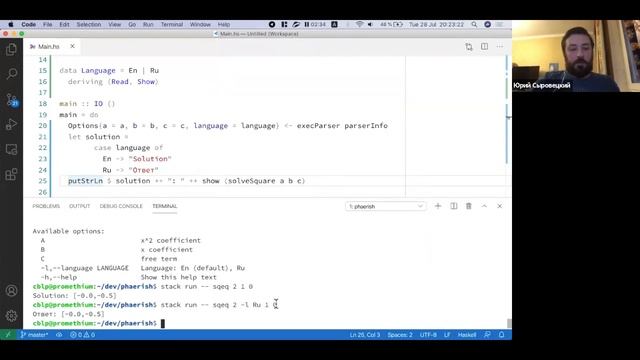640x360 pixels.
Task: Click the UTF-8 encoding indicator
Action: [x=428, y=335]
